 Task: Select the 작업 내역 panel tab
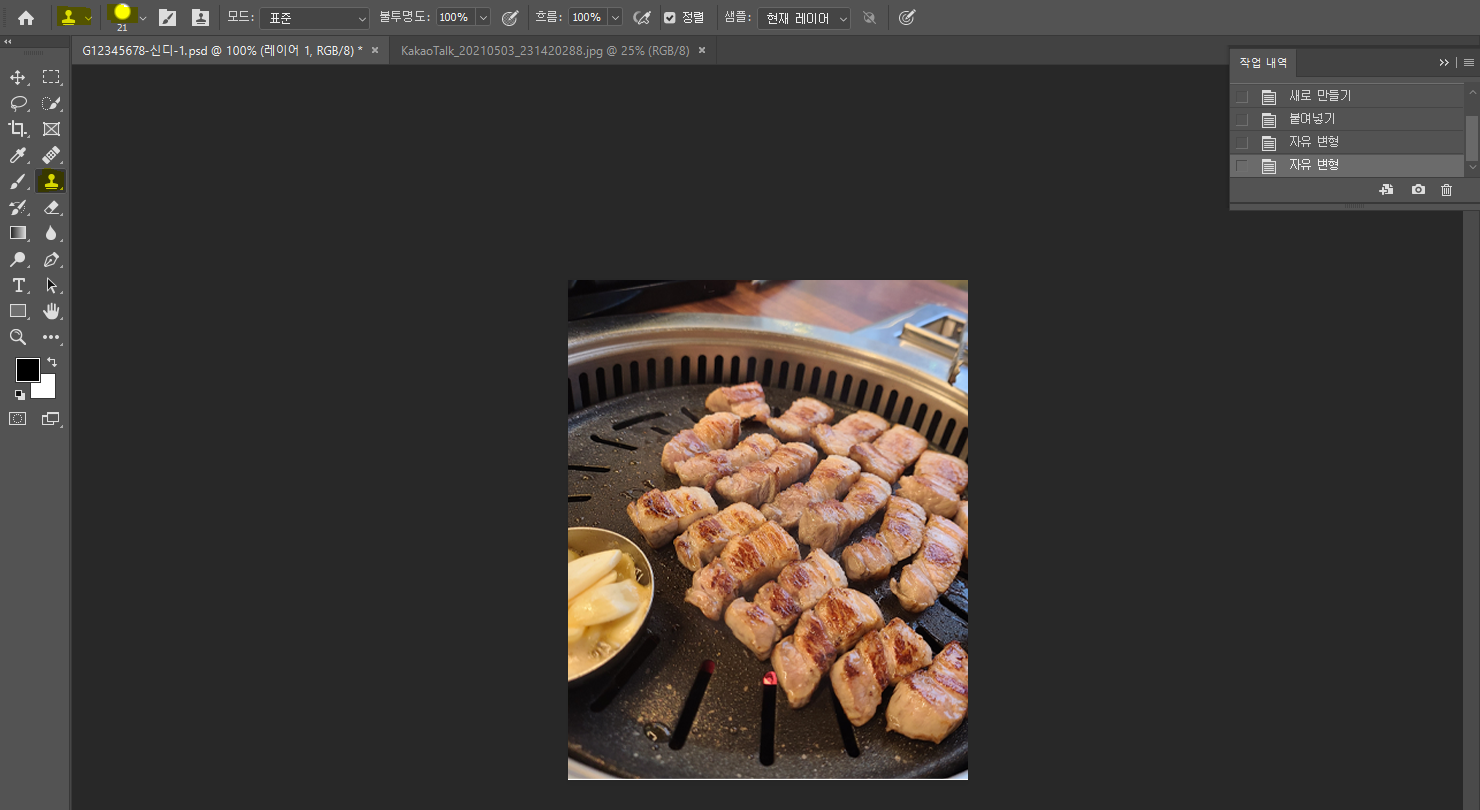click(1263, 62)
